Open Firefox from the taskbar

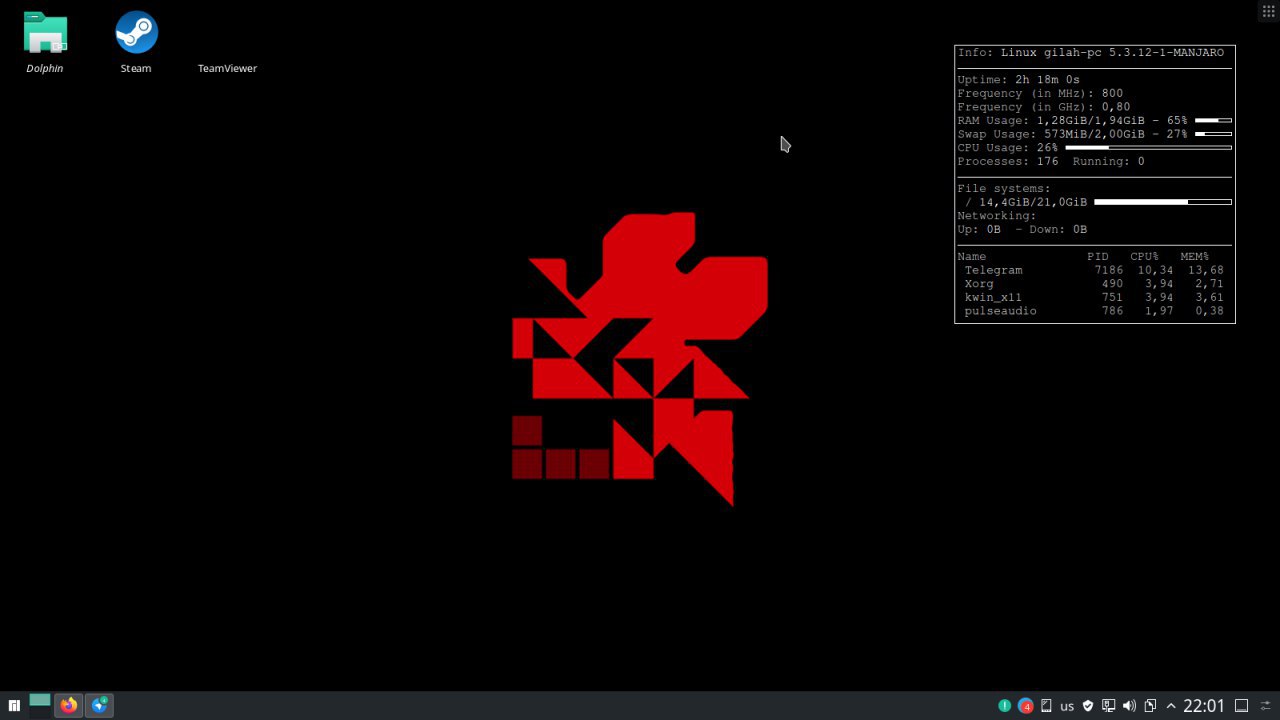point(68,706)
